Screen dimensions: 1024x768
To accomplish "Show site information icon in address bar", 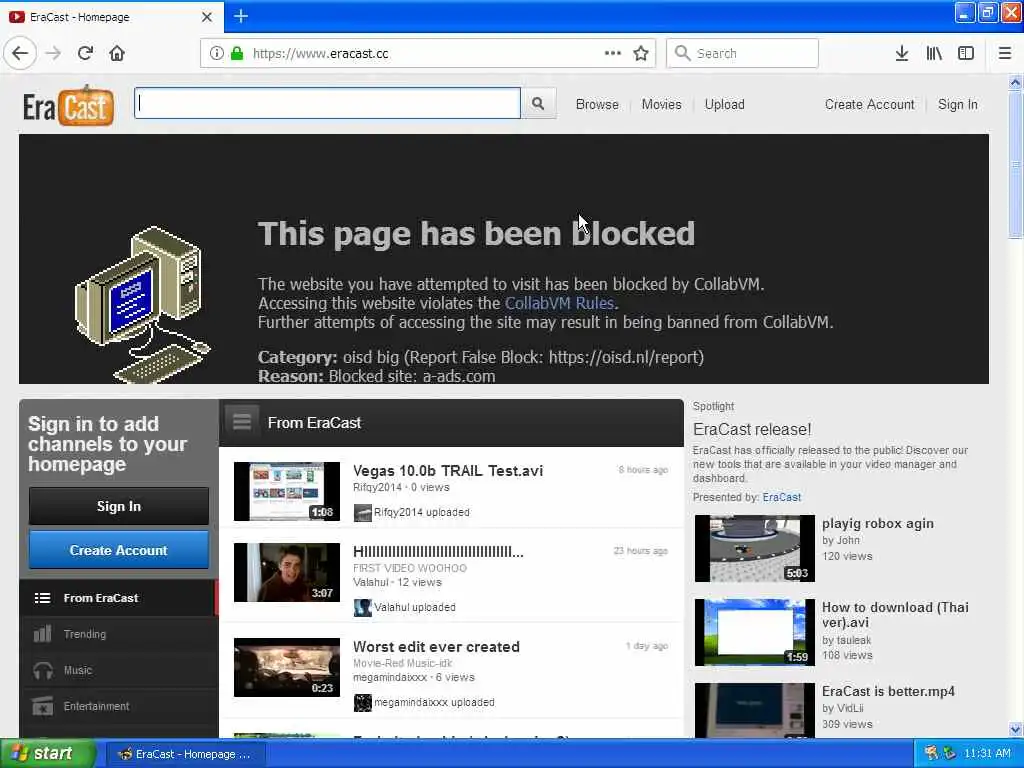I will click(216, 53).
